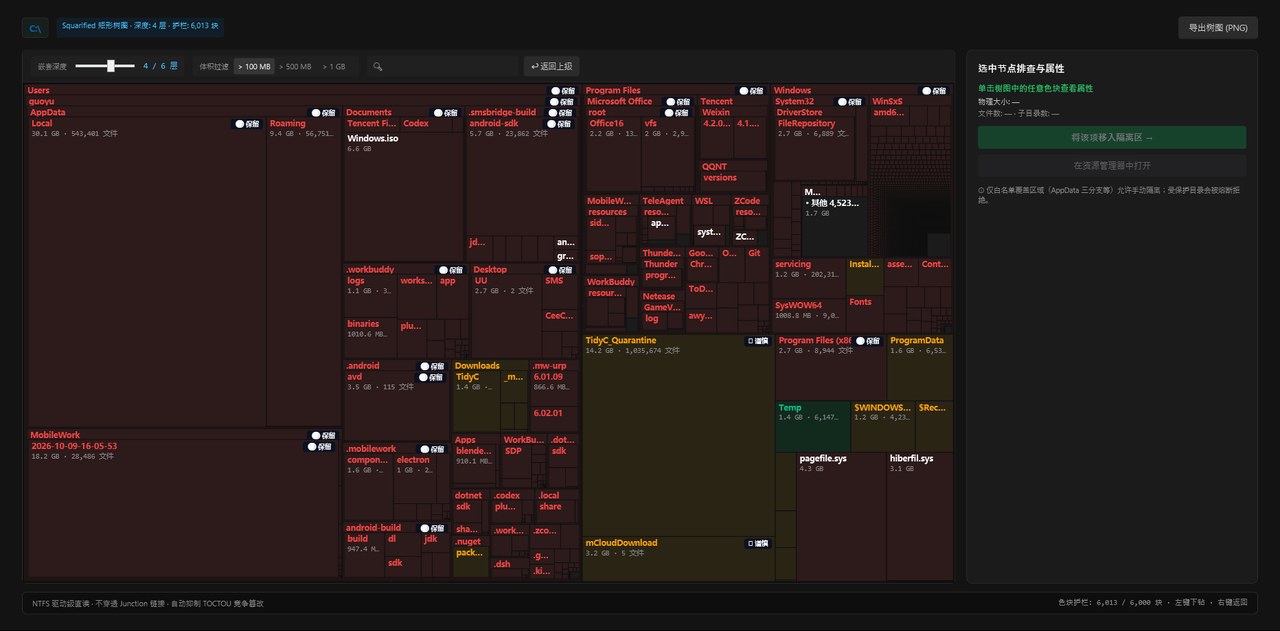Select the Roaming folder block

[x=303, y=272]
